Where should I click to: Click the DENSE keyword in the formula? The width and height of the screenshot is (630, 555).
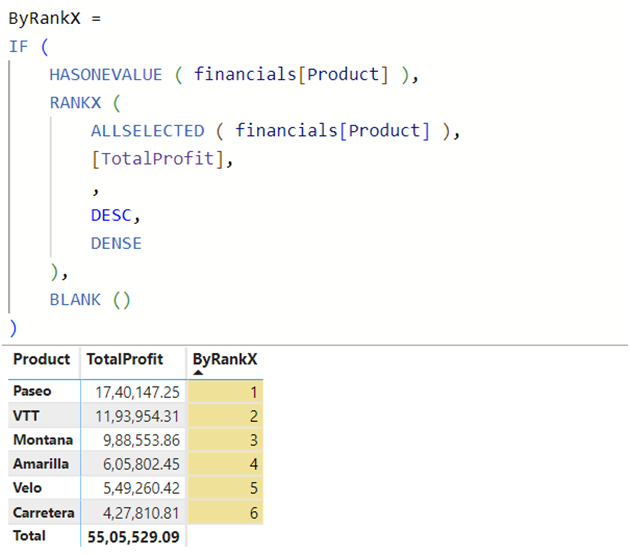tap(116, 244)
